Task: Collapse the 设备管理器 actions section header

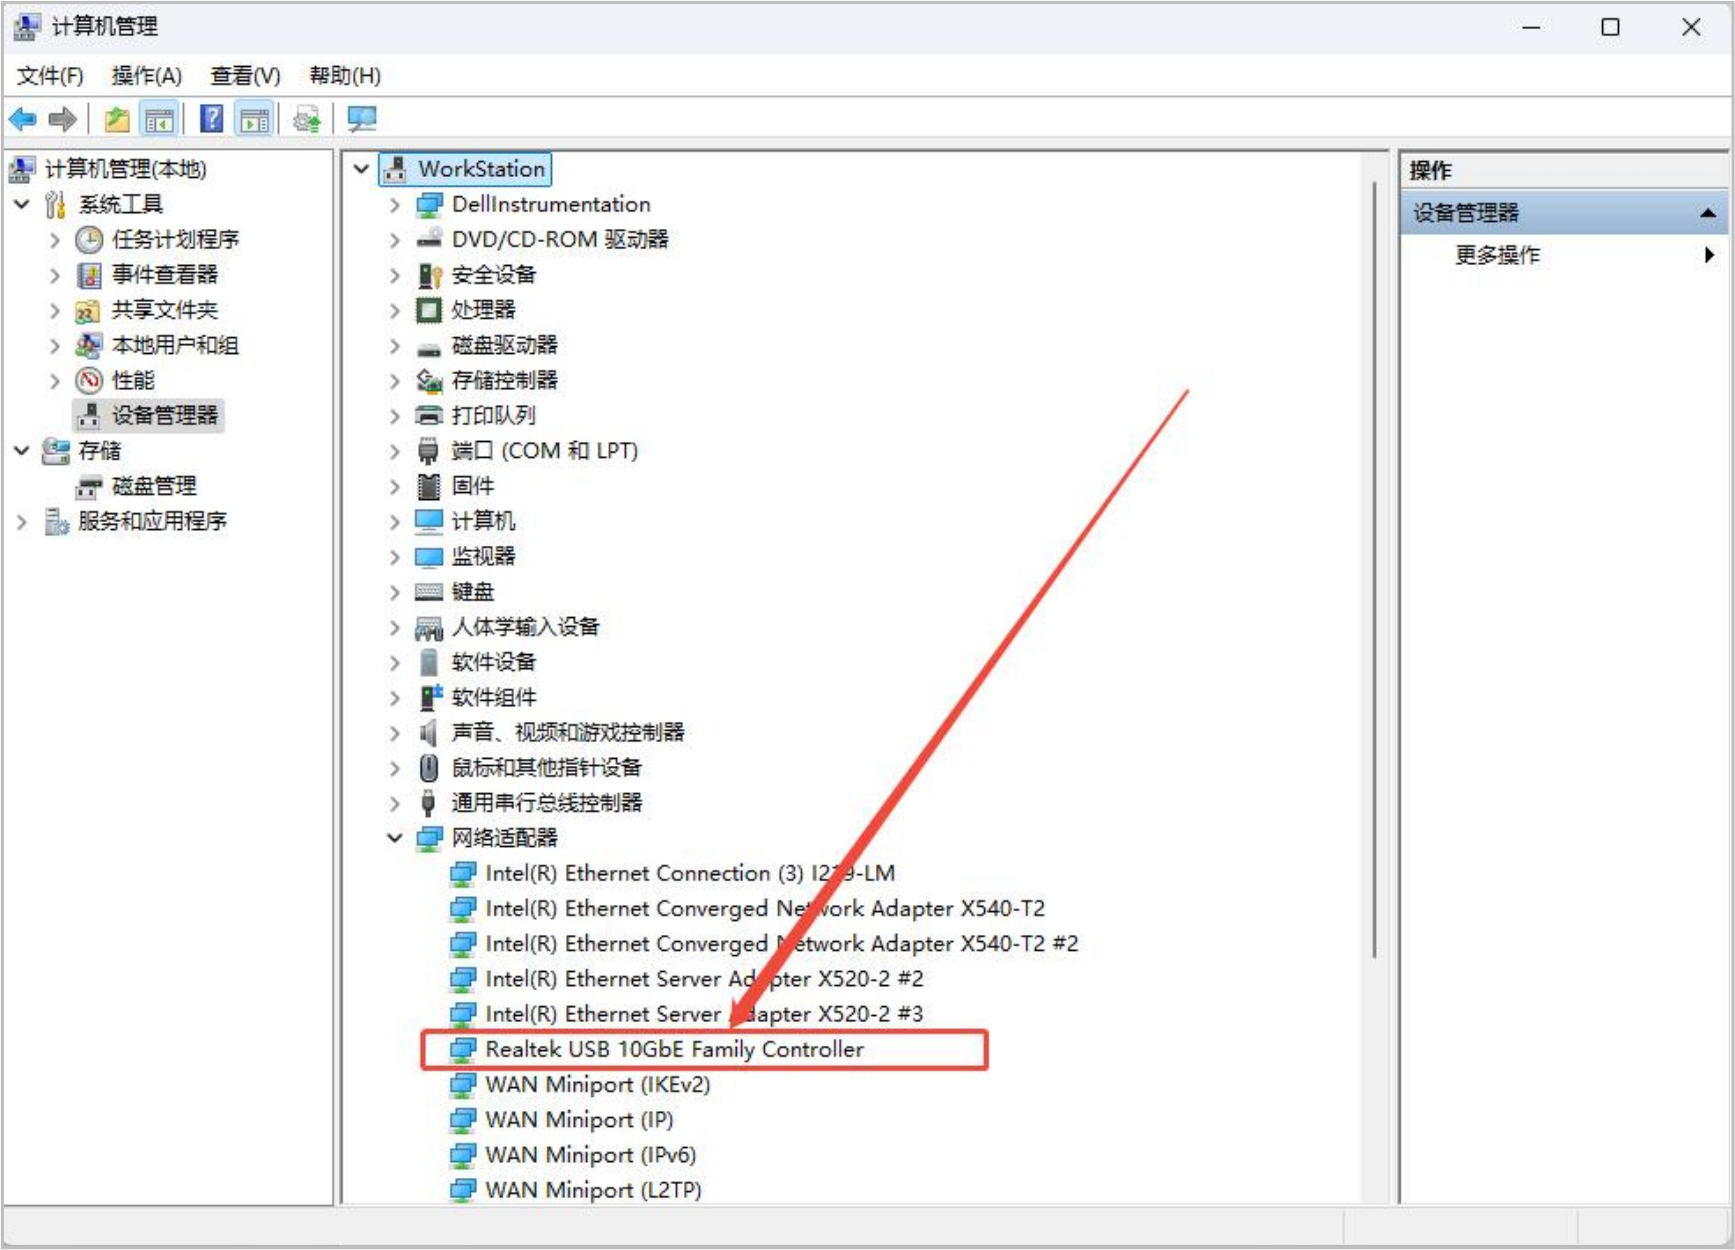Action: point(1710,212)
